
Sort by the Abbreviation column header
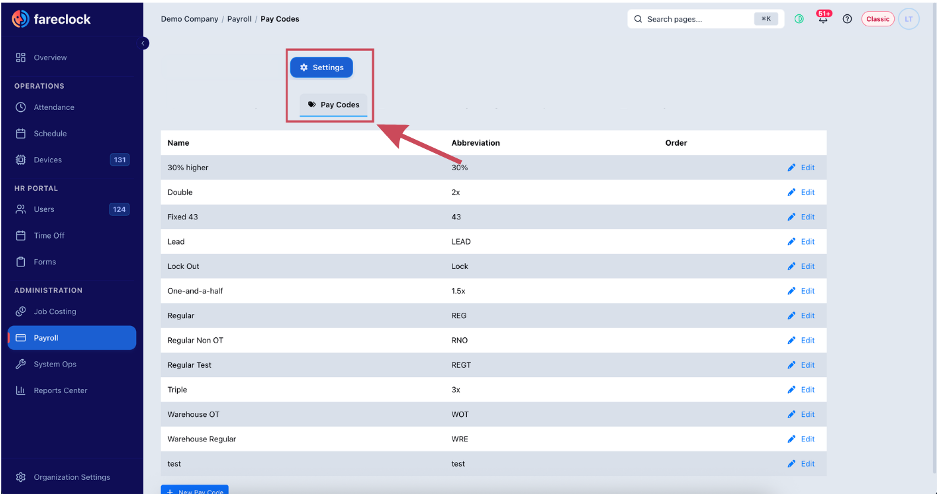(x=476, y=143)
